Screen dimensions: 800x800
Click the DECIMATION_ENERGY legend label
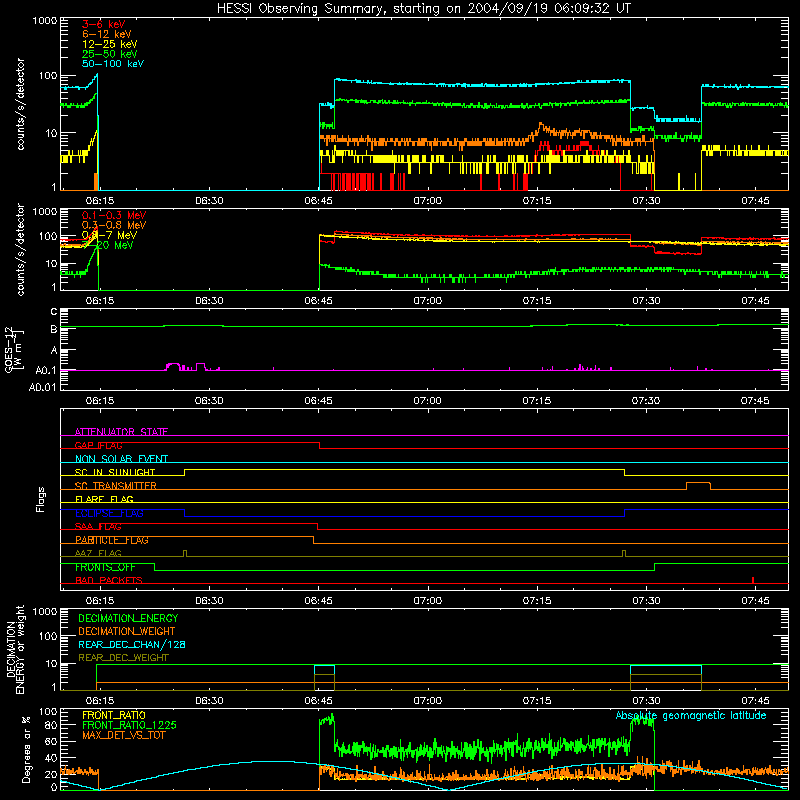tap(128, 618)
